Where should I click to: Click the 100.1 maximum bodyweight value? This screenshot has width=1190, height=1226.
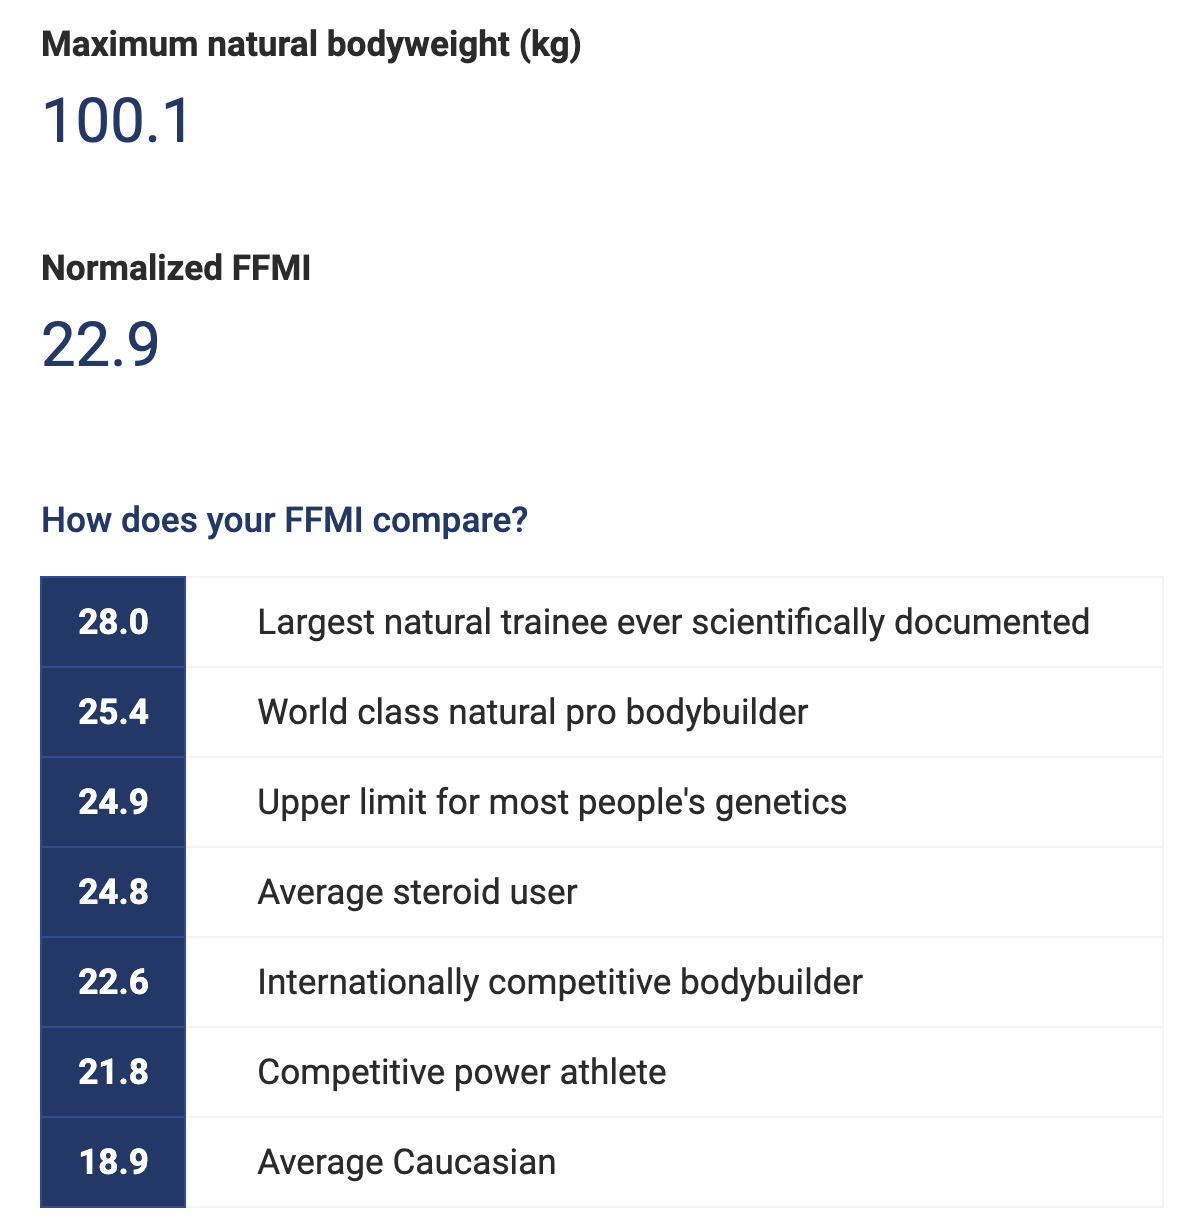tap(116, 121)
